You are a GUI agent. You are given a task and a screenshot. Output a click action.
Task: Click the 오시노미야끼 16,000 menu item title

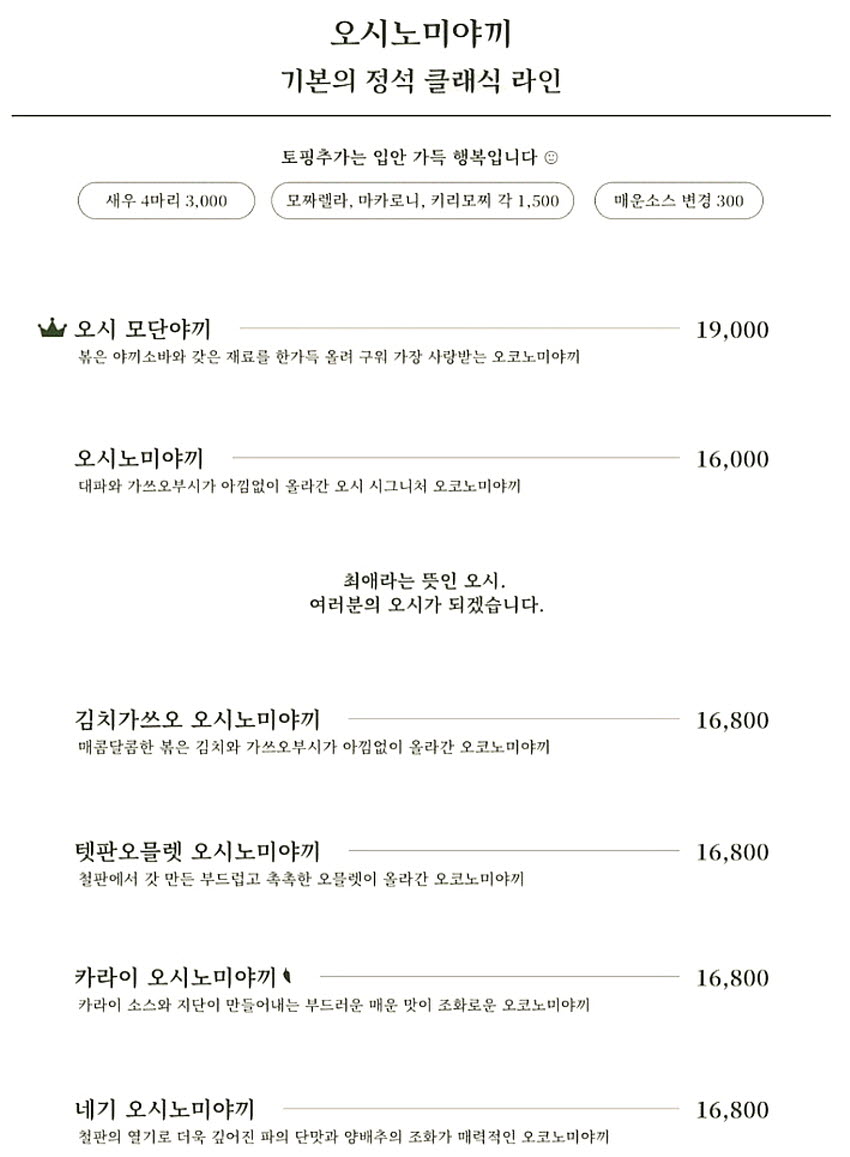click(x=139, y=458)
